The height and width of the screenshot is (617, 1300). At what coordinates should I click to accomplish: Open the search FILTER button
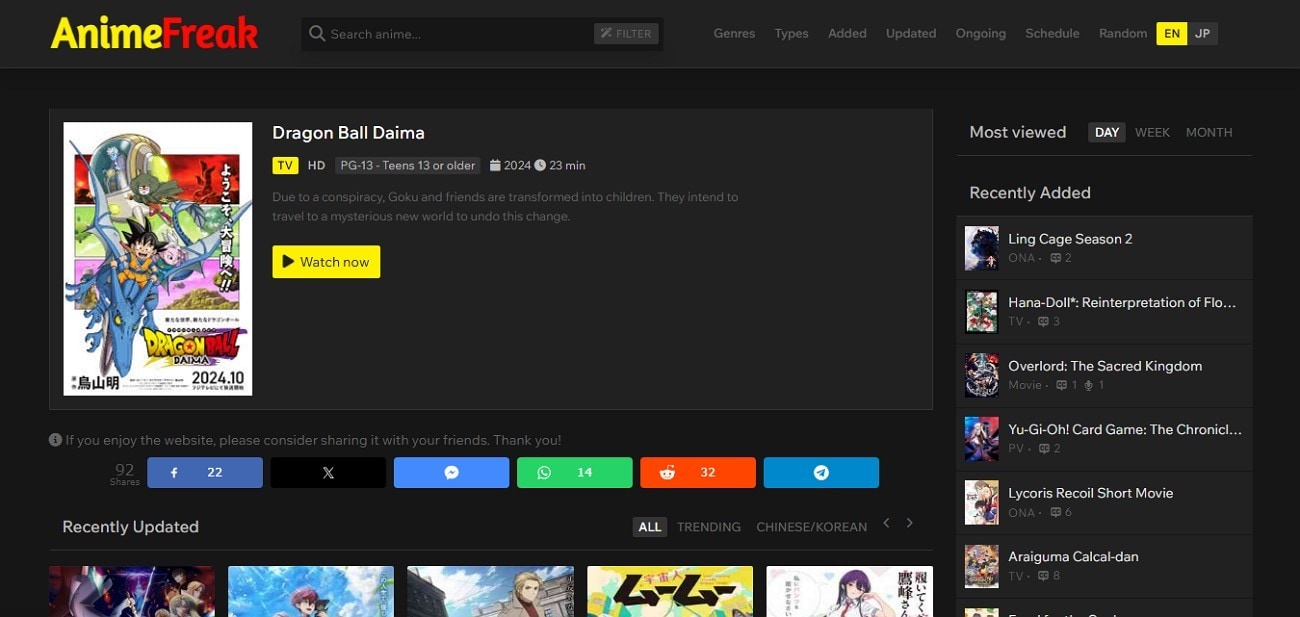point(626,34)
